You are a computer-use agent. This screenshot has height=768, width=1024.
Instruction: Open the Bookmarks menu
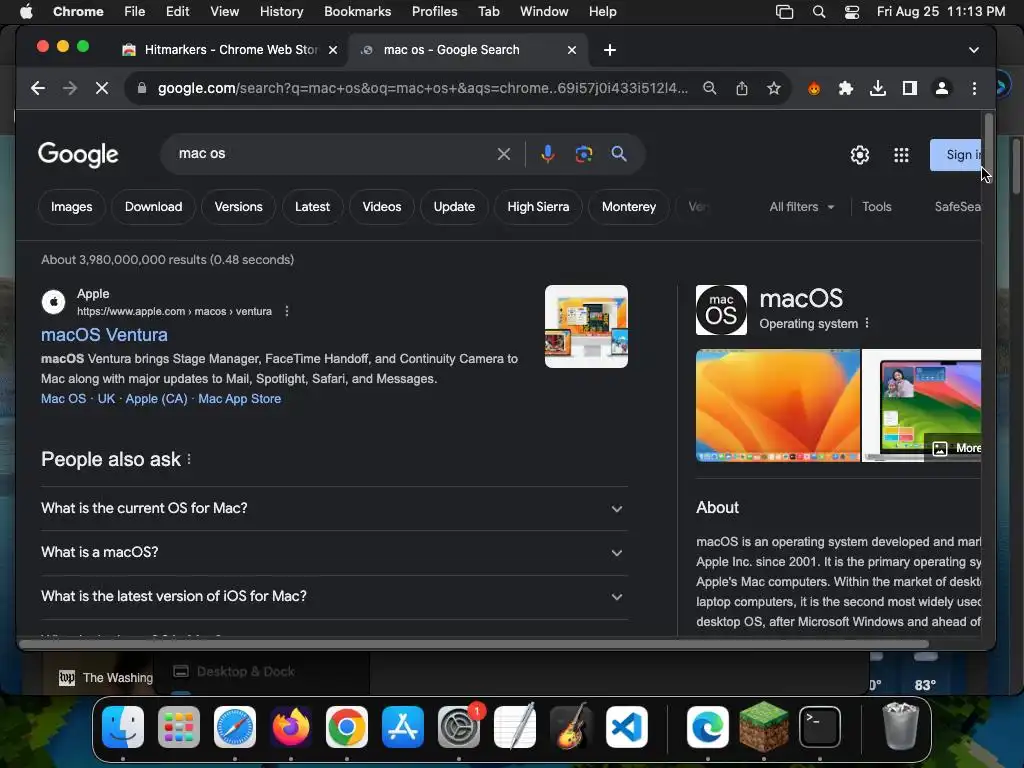point(357,12)
